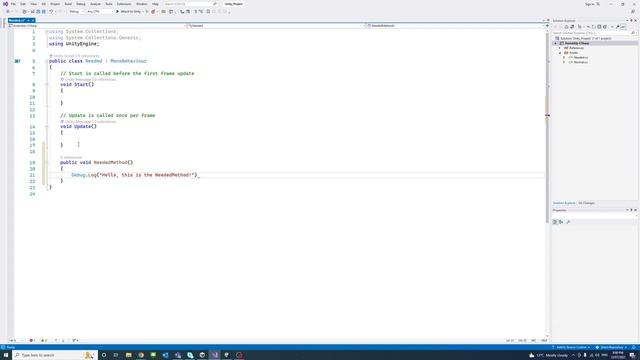Click the CodeLens references above NeededMethod

click(x=71, y=158)
